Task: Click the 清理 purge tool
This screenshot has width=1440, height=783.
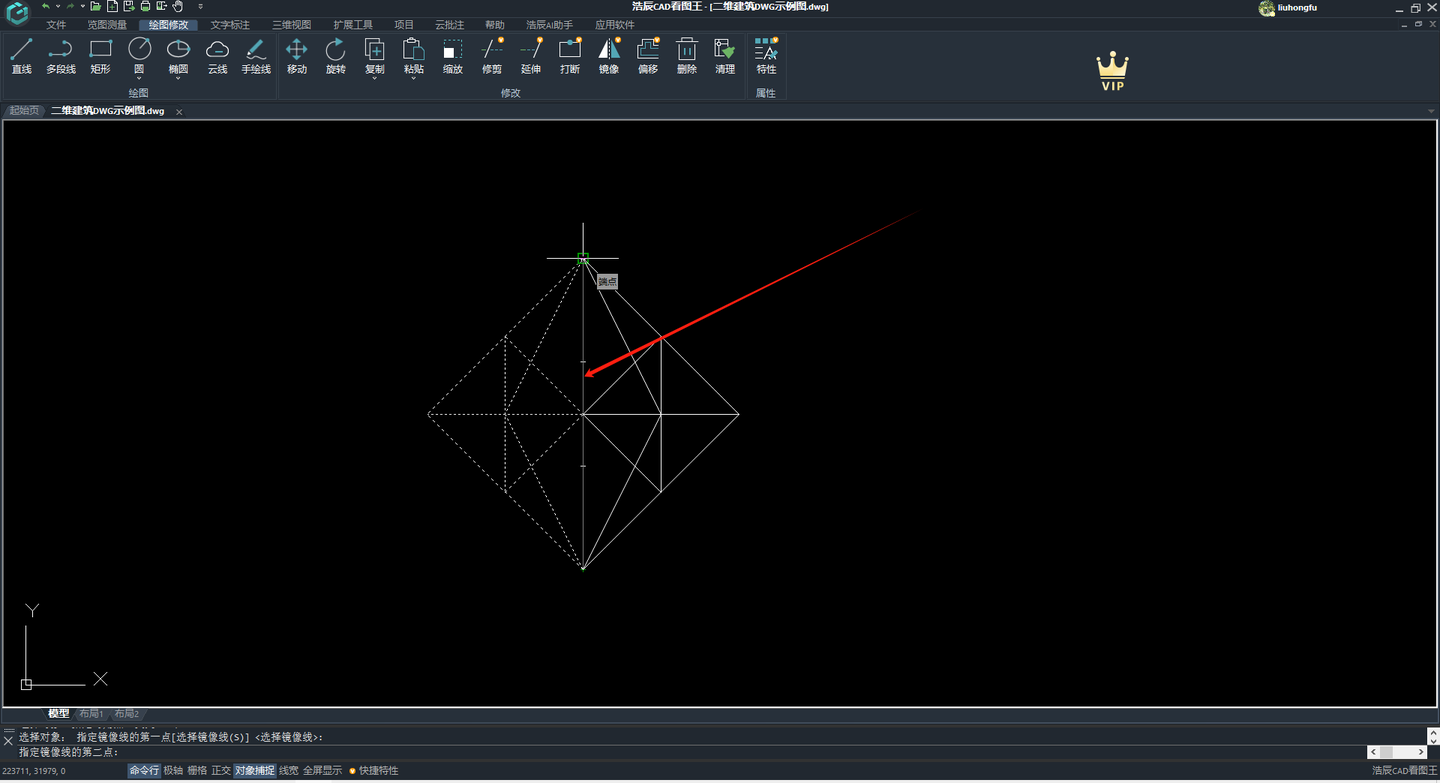Action: click(726, 56)
